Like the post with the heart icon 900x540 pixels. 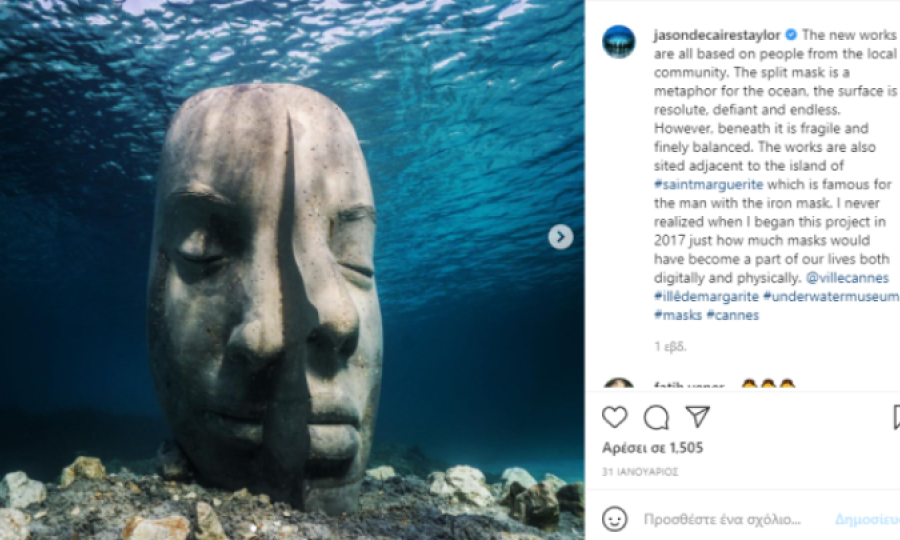pyautogui.click(x=614, y=417)
